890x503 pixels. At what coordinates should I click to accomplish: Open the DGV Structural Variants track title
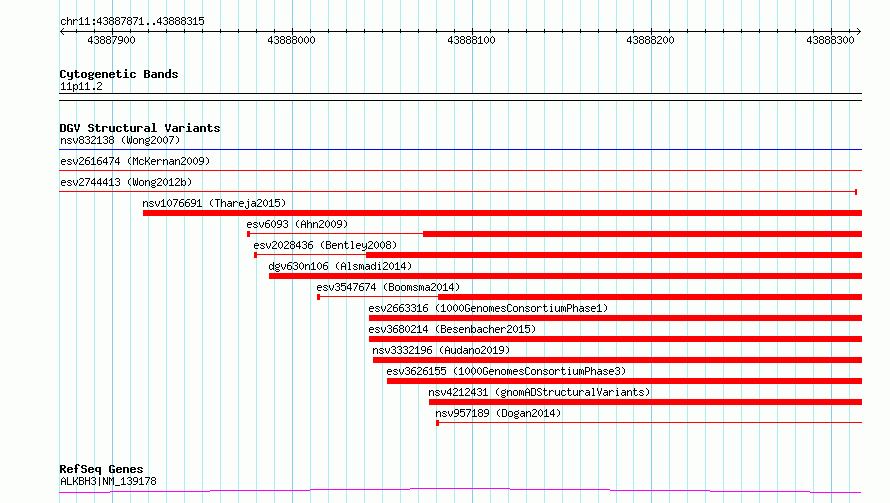point(140,128)
